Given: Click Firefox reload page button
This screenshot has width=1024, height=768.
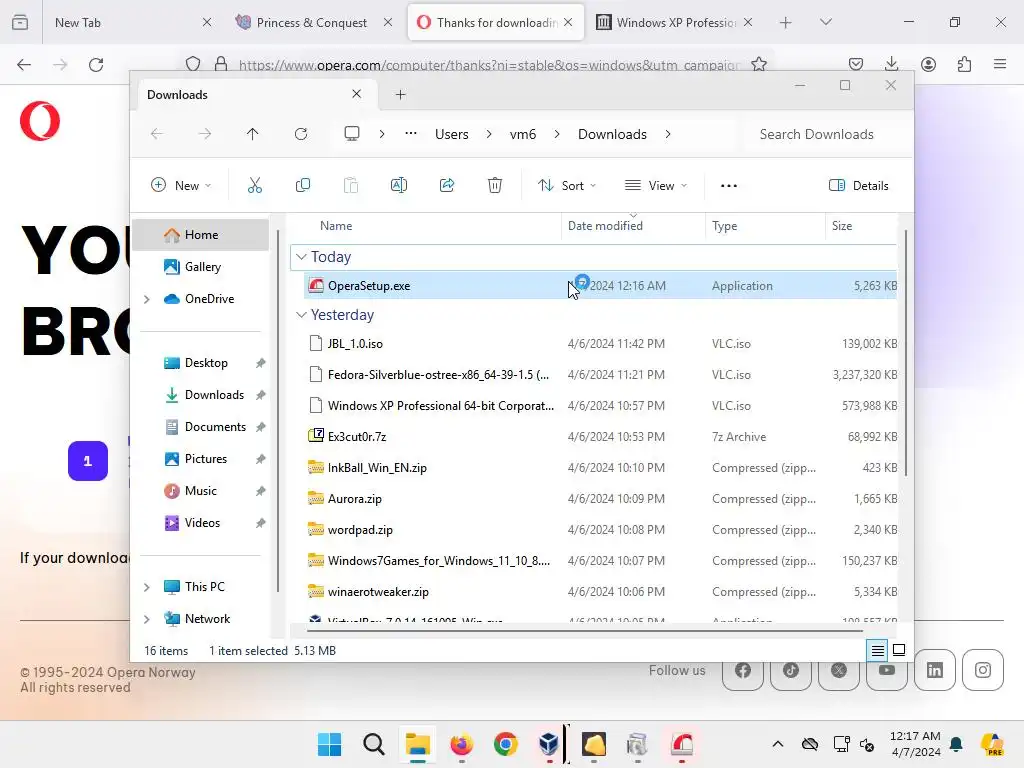Looking at the screenshot, I should click(96, 64).
